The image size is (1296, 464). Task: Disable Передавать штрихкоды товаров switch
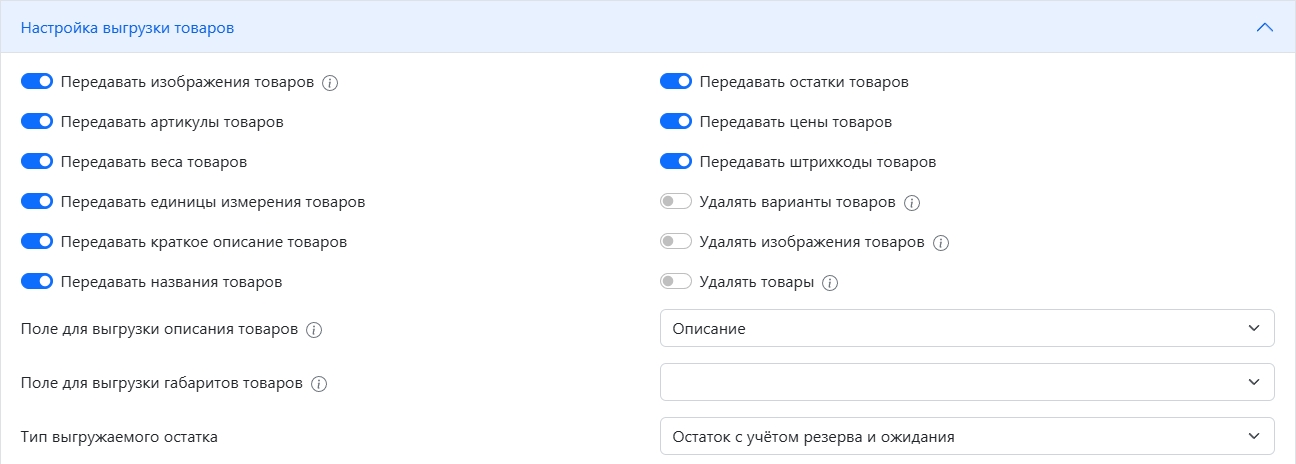coord(676,162)
